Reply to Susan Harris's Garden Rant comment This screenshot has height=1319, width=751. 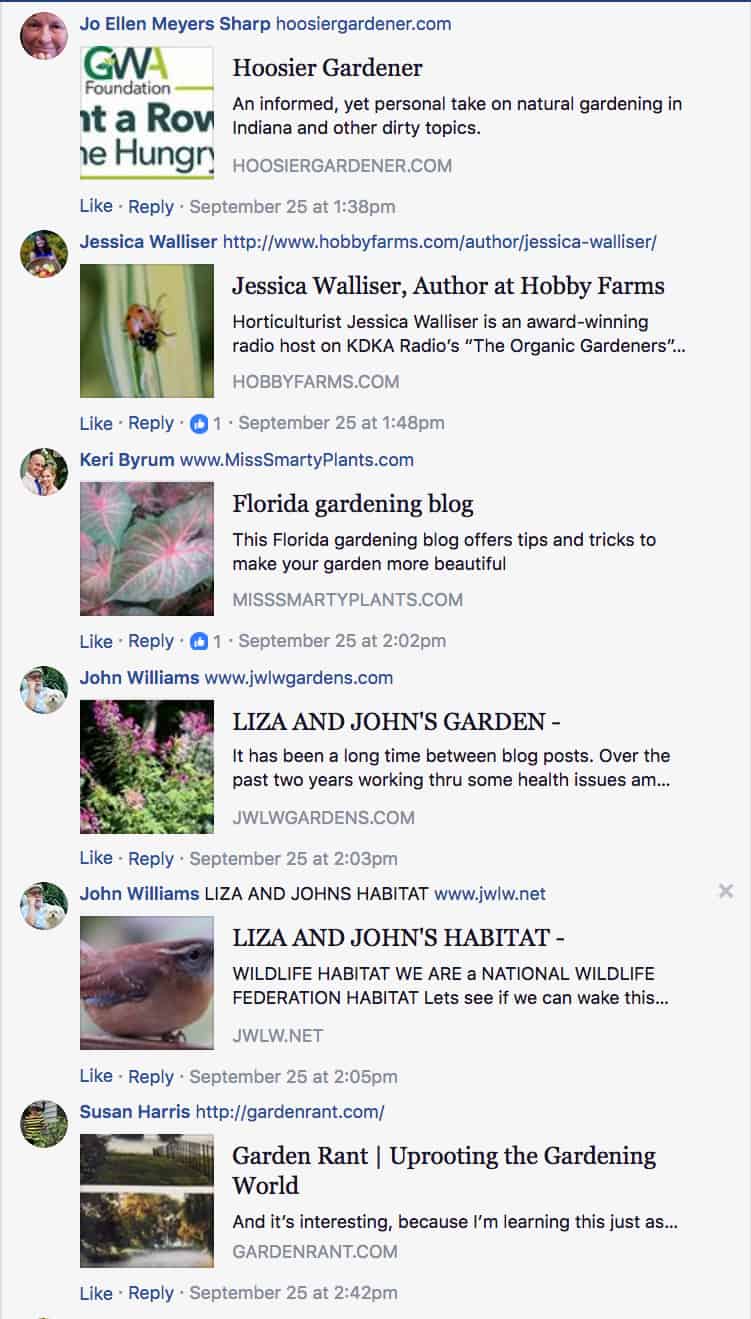point(151,1293)
